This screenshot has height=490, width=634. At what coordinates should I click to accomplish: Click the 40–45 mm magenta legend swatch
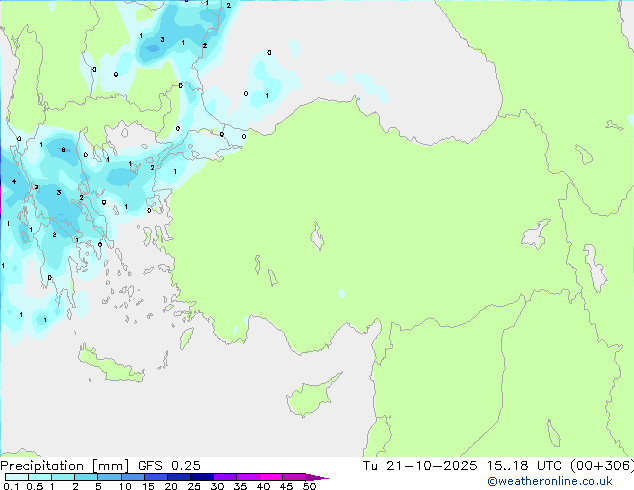[271, 477]
